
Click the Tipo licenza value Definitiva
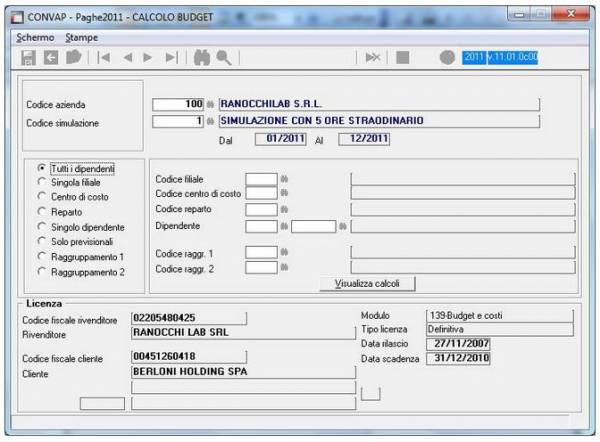[x=500, y=329]
